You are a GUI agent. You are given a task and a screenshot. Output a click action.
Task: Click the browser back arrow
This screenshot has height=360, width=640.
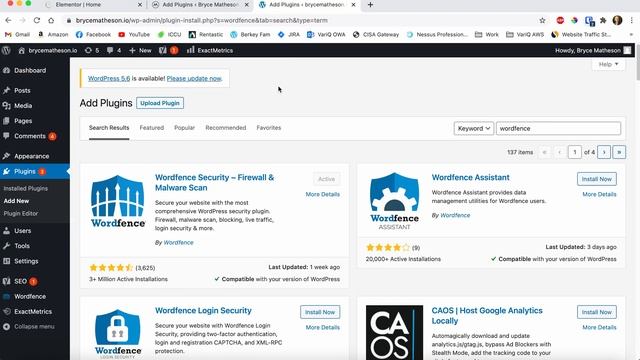pos(8,20)
